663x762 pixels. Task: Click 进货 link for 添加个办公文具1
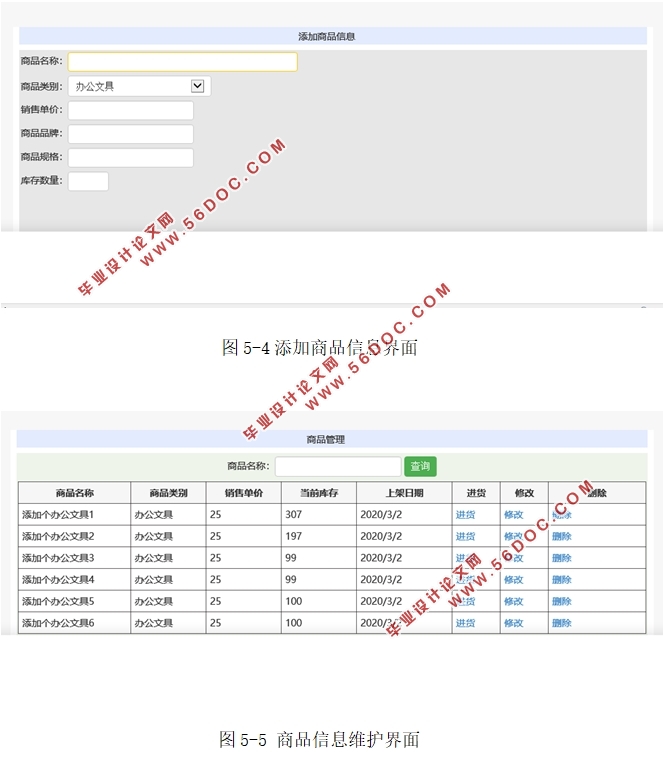tap(465, 515)
